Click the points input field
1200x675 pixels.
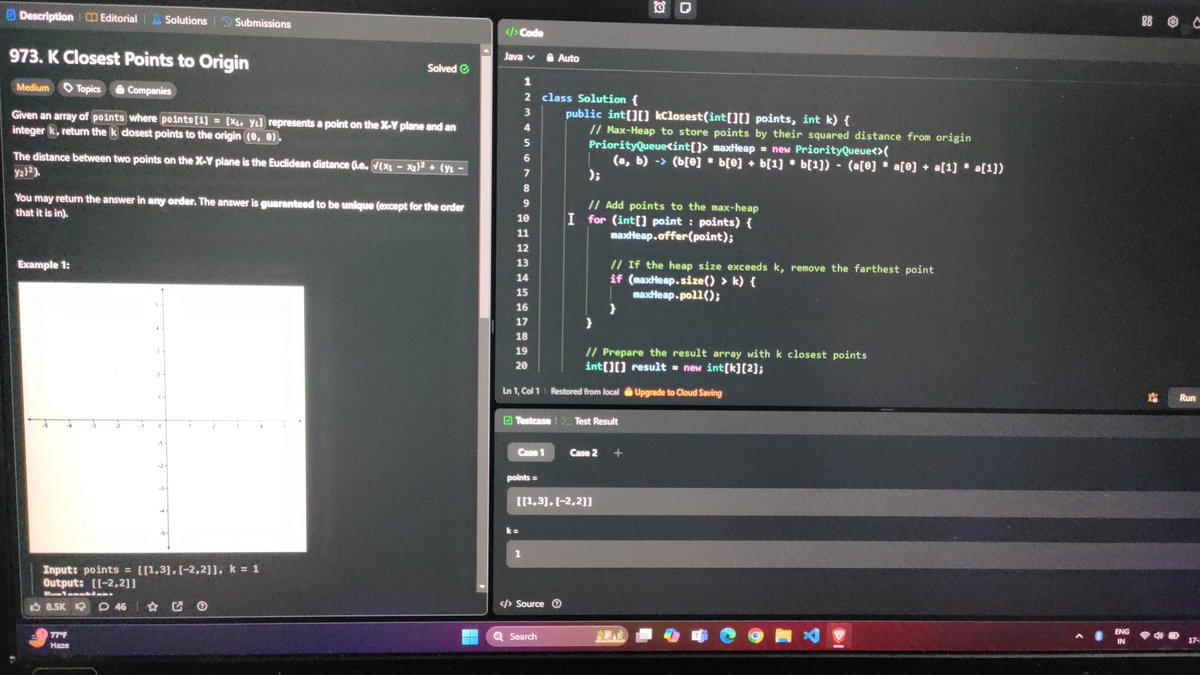[x=853, y=502]
